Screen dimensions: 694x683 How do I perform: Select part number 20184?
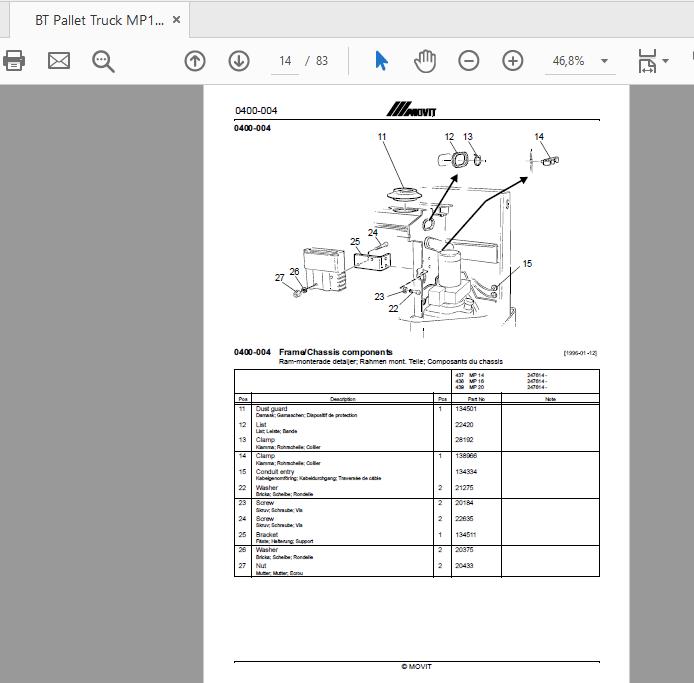[464, 502]
